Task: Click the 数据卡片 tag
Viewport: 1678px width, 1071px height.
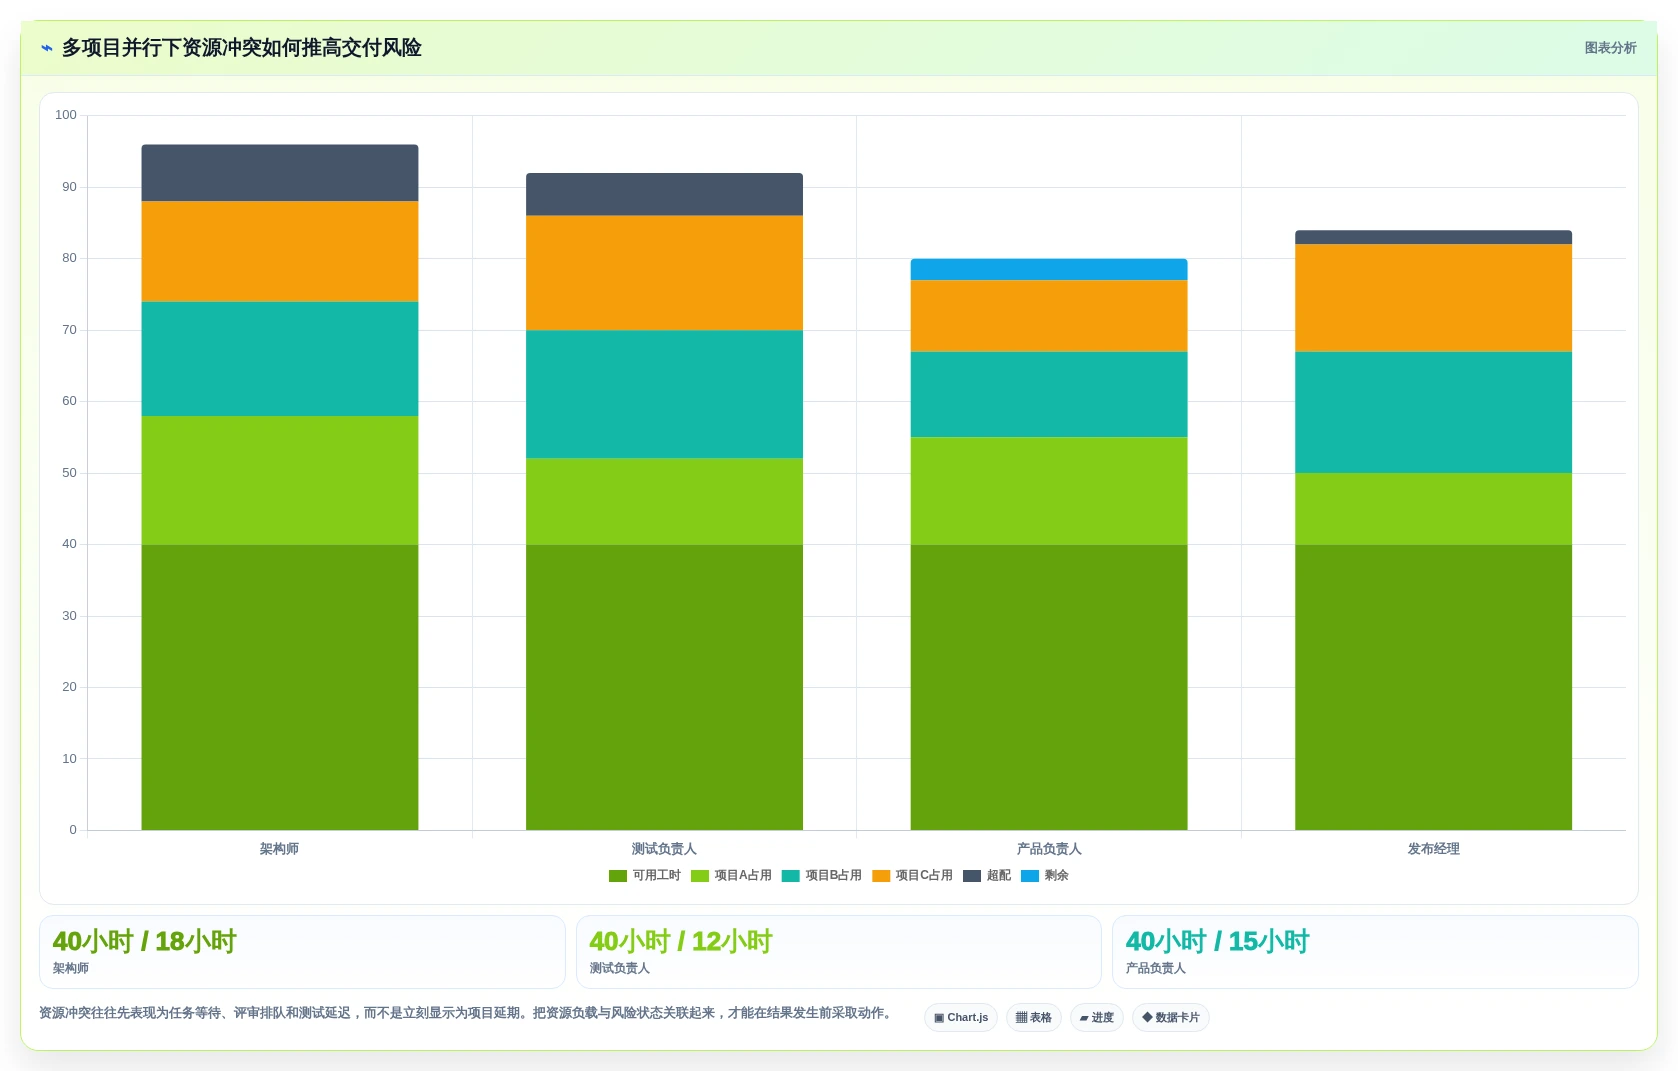Action: [x=1171, y=1018]
